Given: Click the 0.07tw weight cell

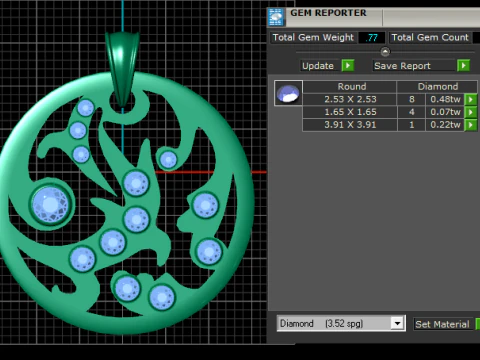Looking at the screenshot, I should (445, 112).
